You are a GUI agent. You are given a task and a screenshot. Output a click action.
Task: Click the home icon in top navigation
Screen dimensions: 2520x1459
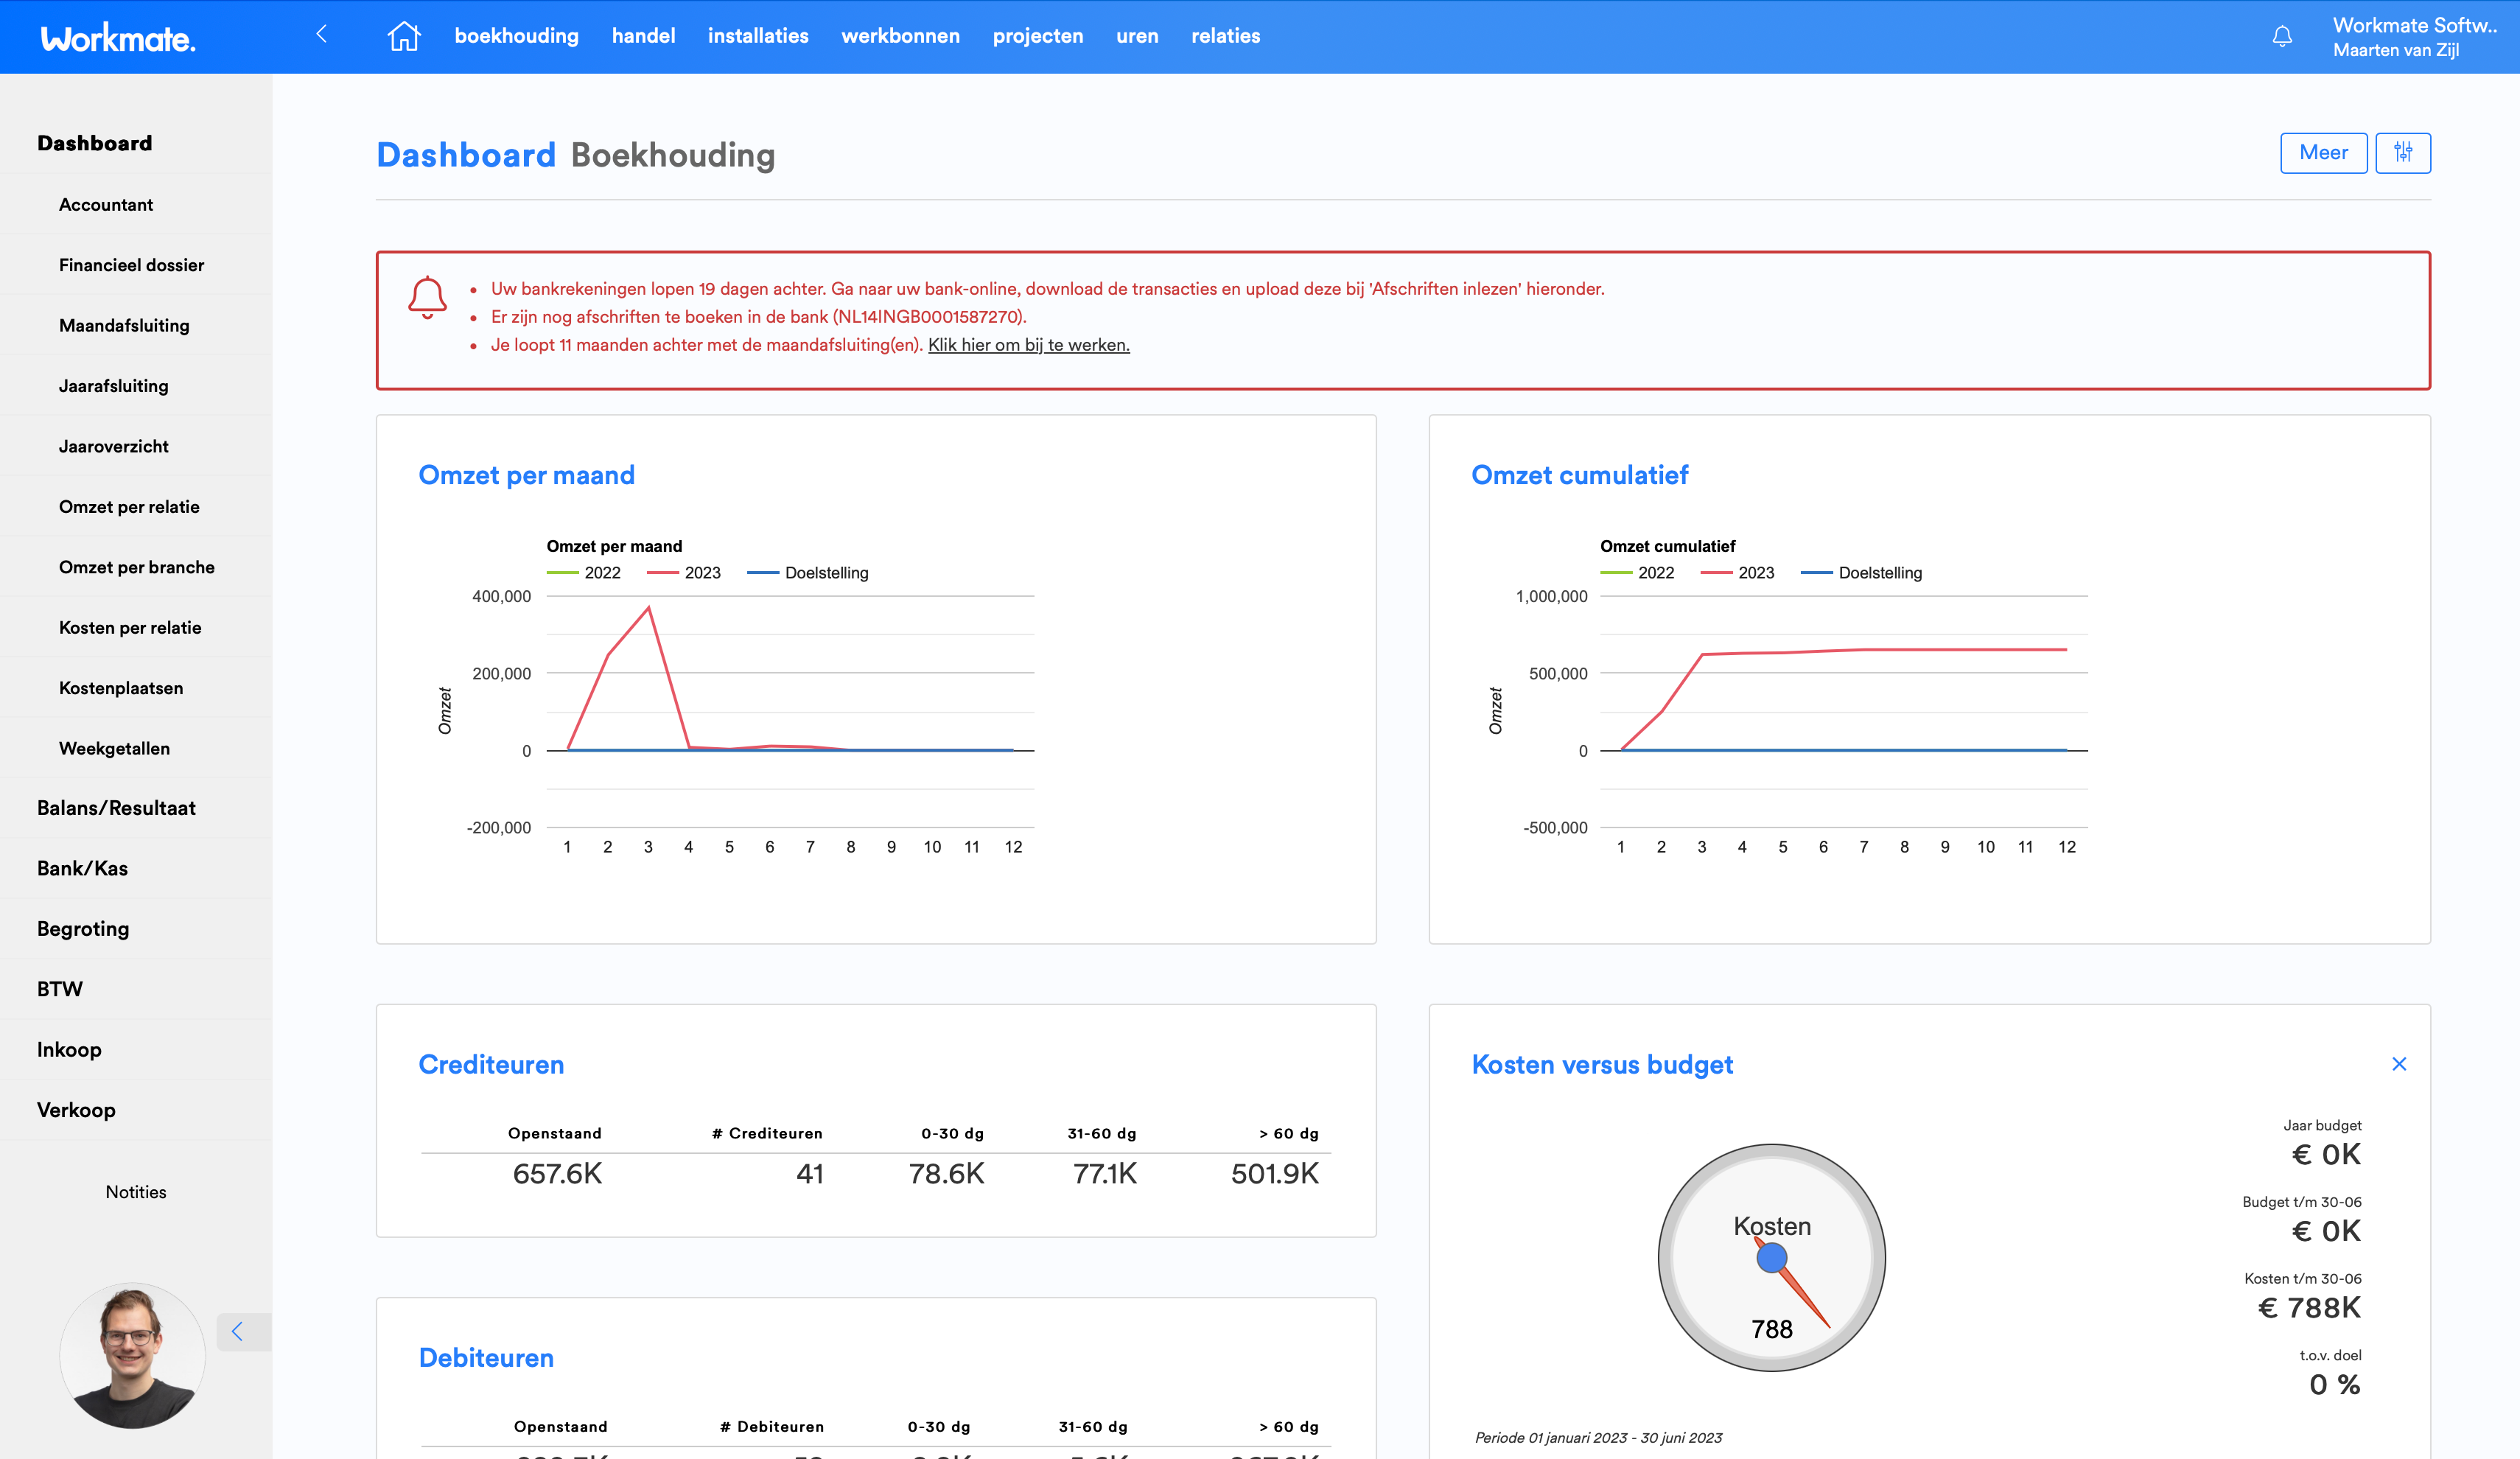click(x=404, y=36)
